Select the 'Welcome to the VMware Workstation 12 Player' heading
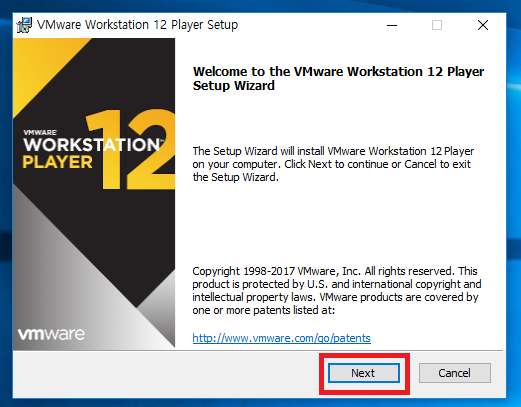Screen dimensions: 521x407 click(338, 78)
